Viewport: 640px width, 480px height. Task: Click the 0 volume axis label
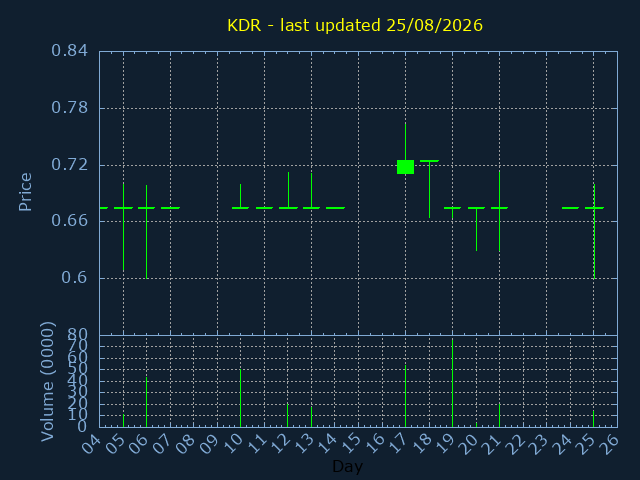tap(82, 427)
